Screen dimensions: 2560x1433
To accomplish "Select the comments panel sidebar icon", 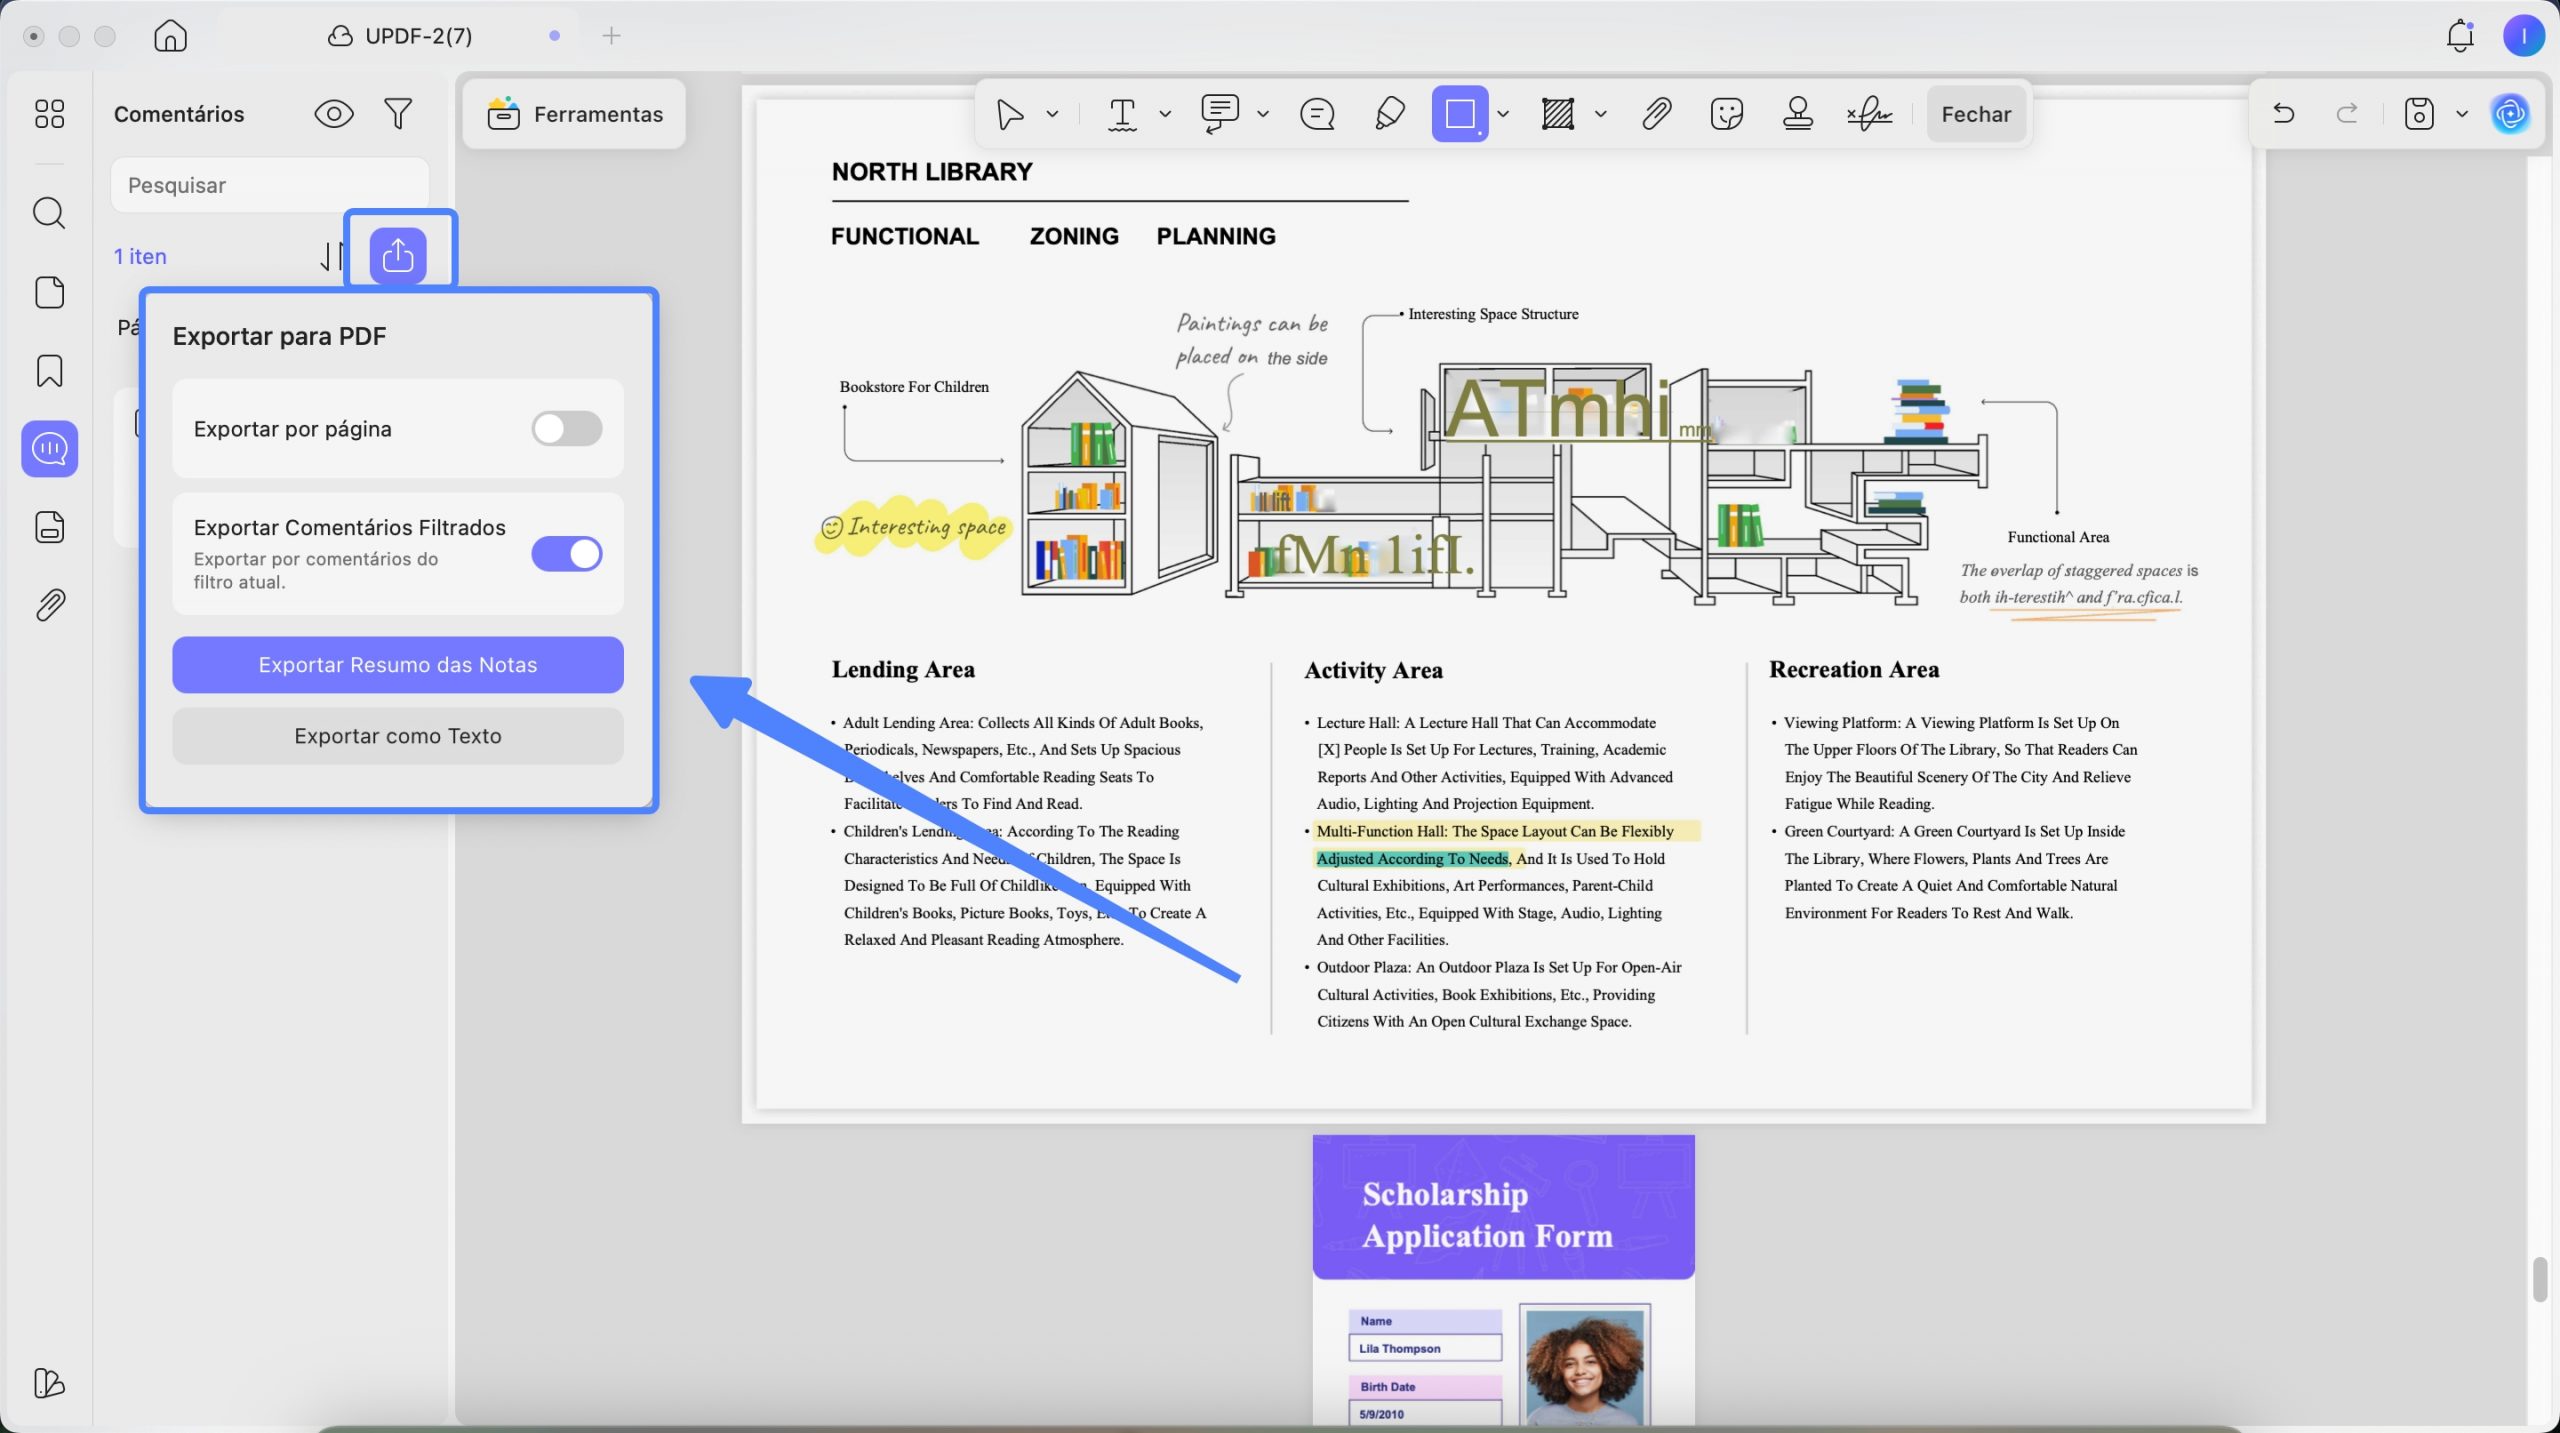I will tap(49, 449).
